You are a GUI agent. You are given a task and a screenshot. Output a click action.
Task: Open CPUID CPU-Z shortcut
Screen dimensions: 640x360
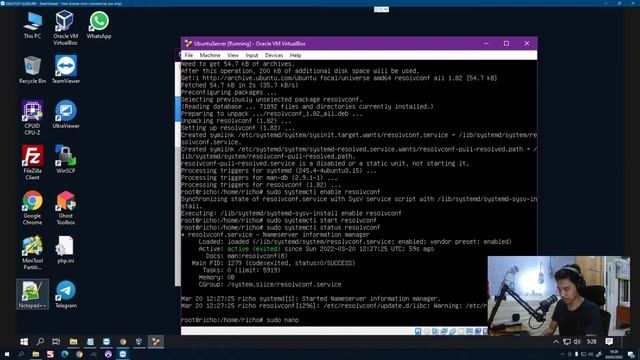[32, 118]
